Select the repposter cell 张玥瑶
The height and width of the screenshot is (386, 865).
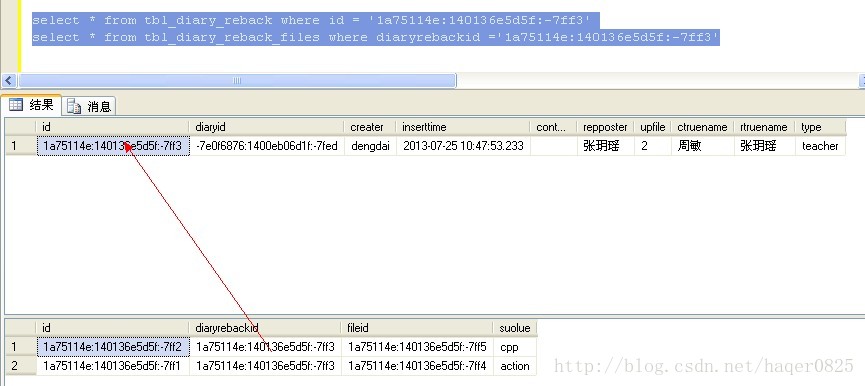click(605, 146)
